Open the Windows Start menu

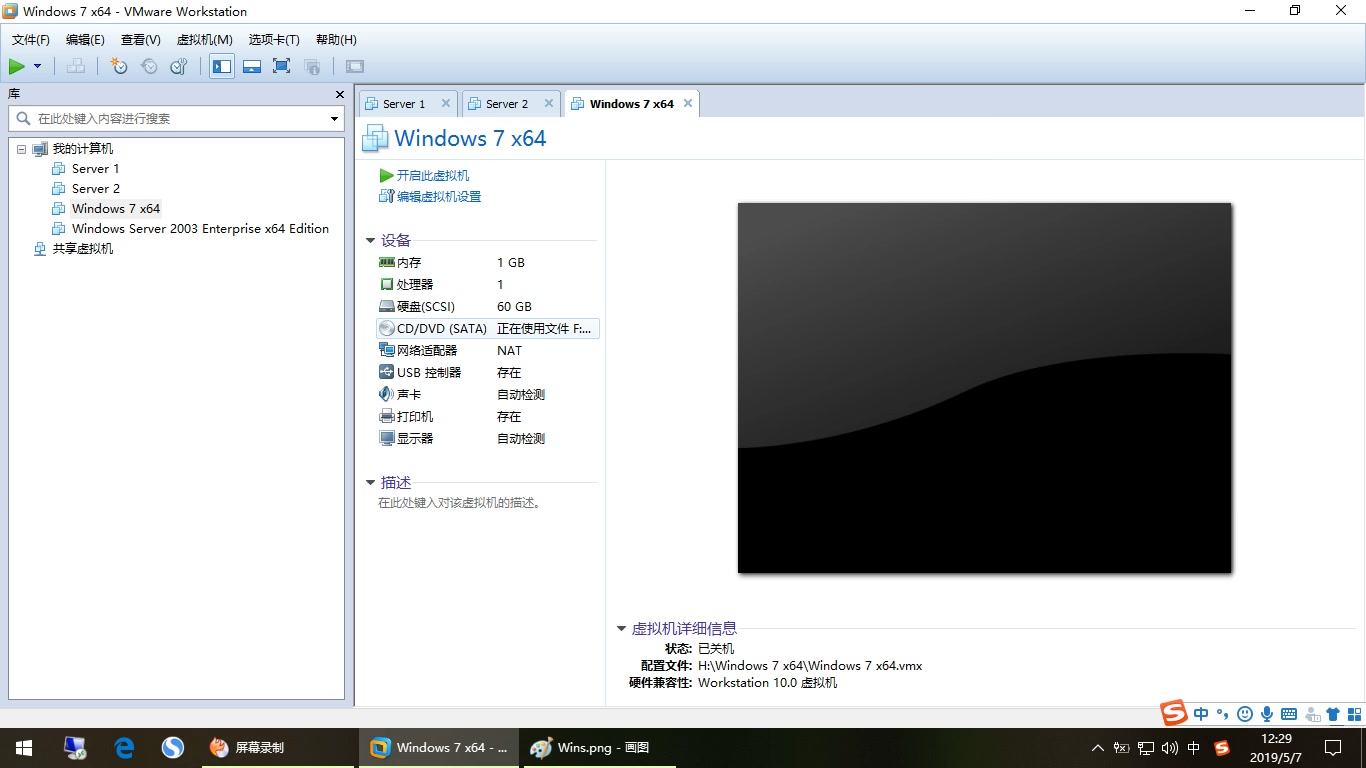(x=24, y=748)
